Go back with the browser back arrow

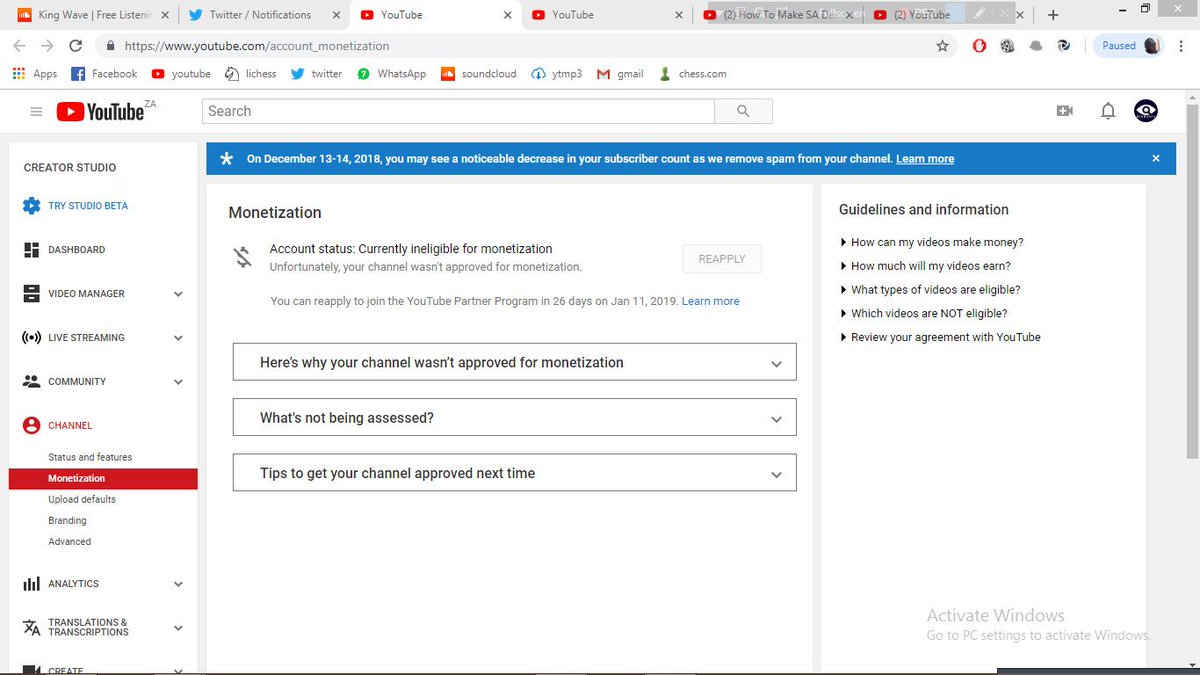pos(20,46)
